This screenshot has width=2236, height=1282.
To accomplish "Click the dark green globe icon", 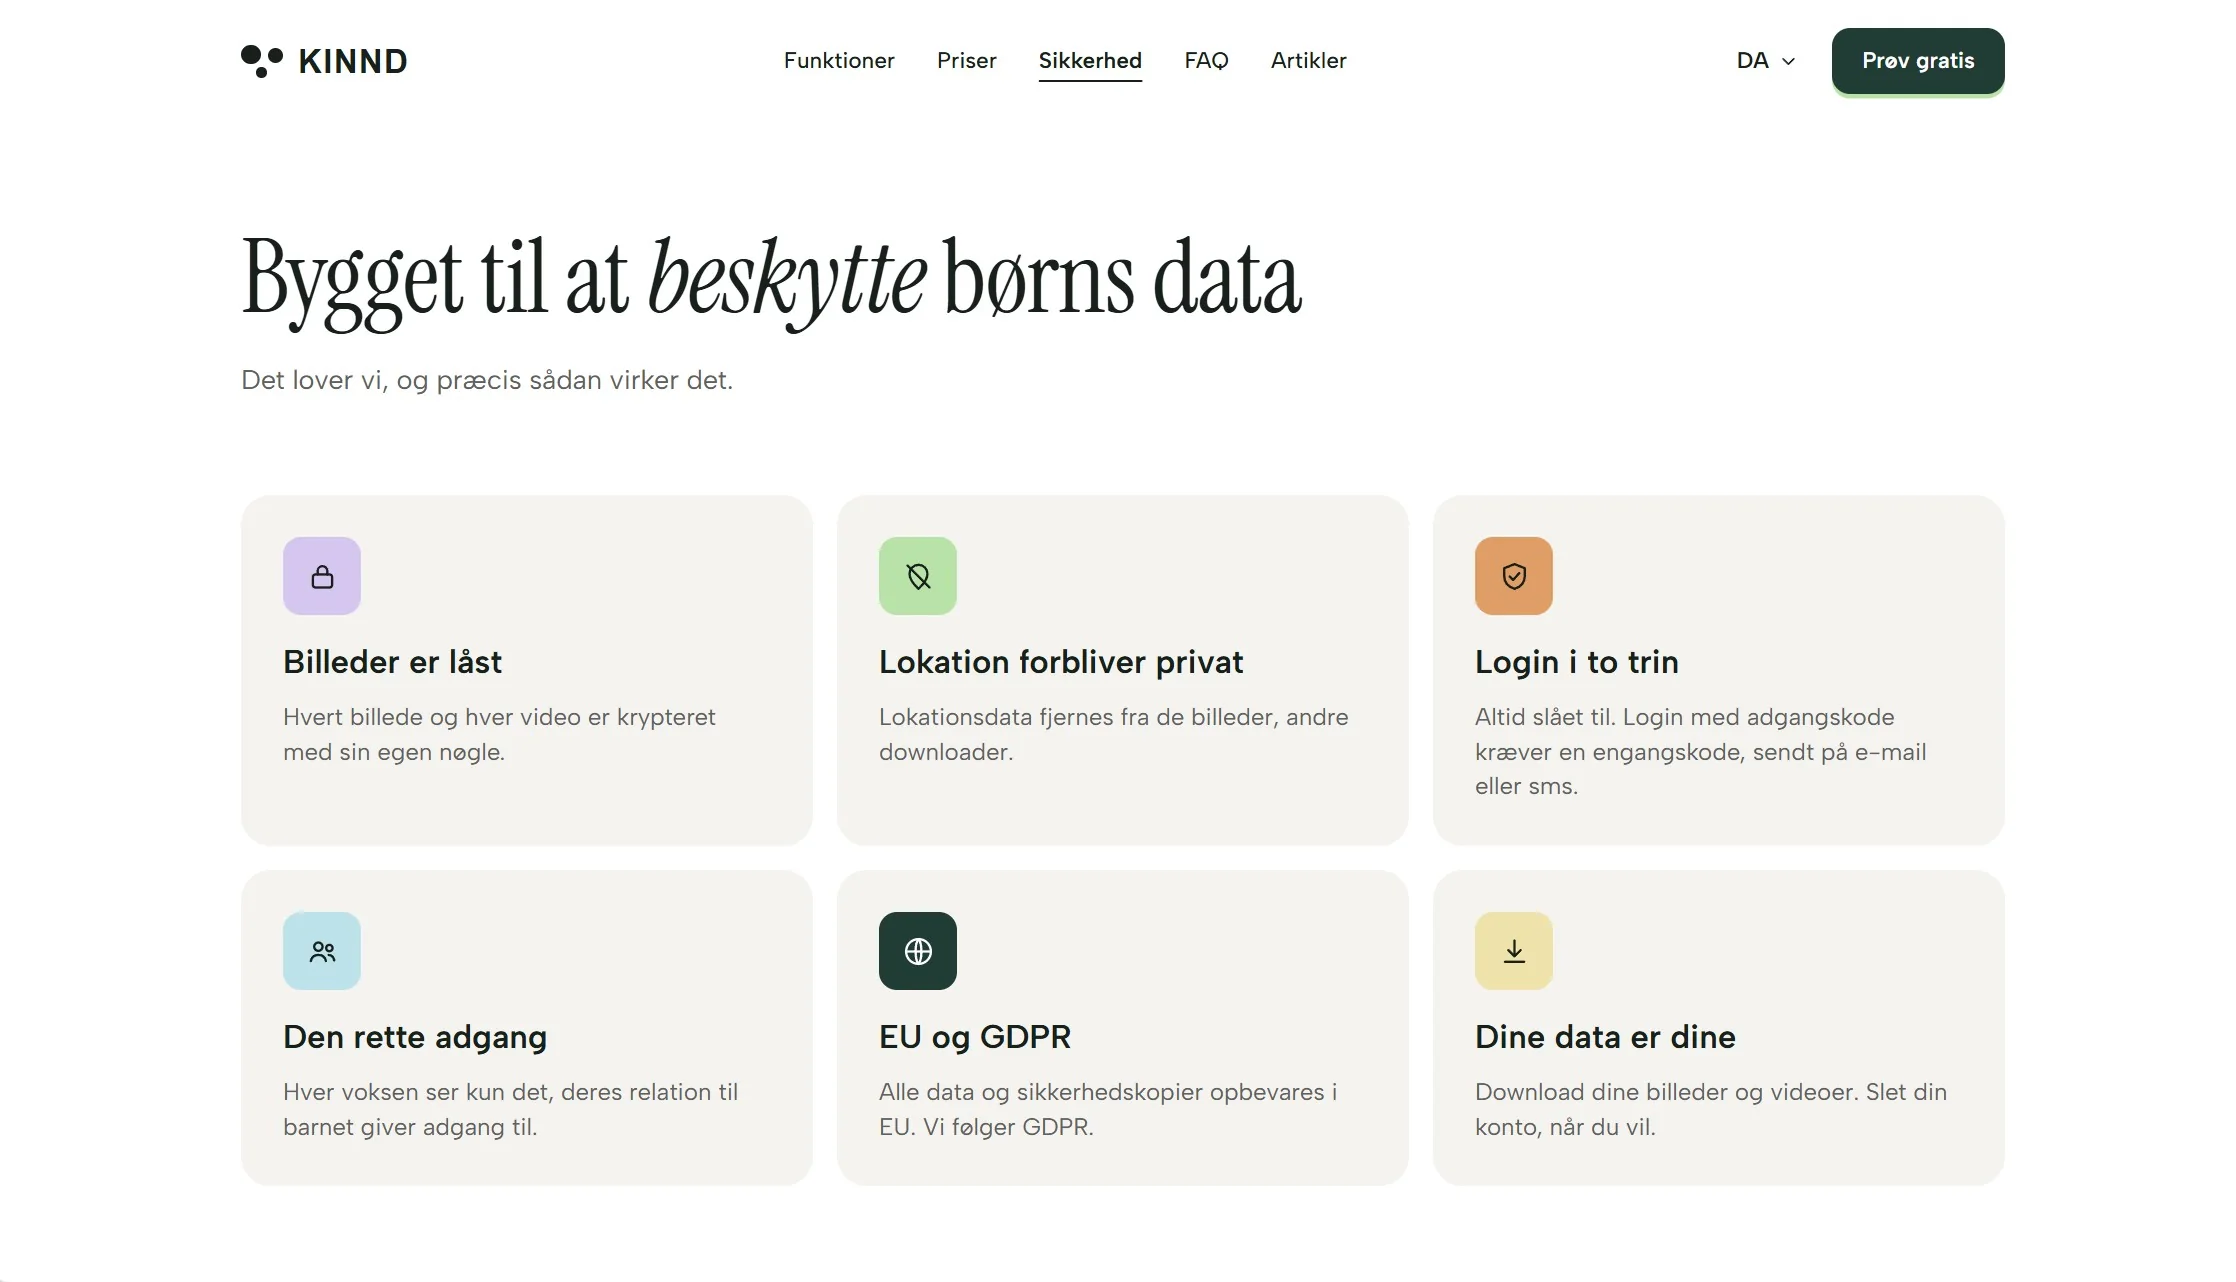I will [918, 951].
